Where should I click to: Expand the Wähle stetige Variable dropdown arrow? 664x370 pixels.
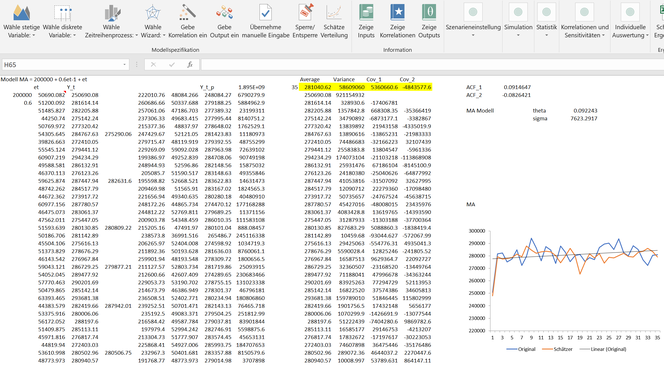coord(33,36)
